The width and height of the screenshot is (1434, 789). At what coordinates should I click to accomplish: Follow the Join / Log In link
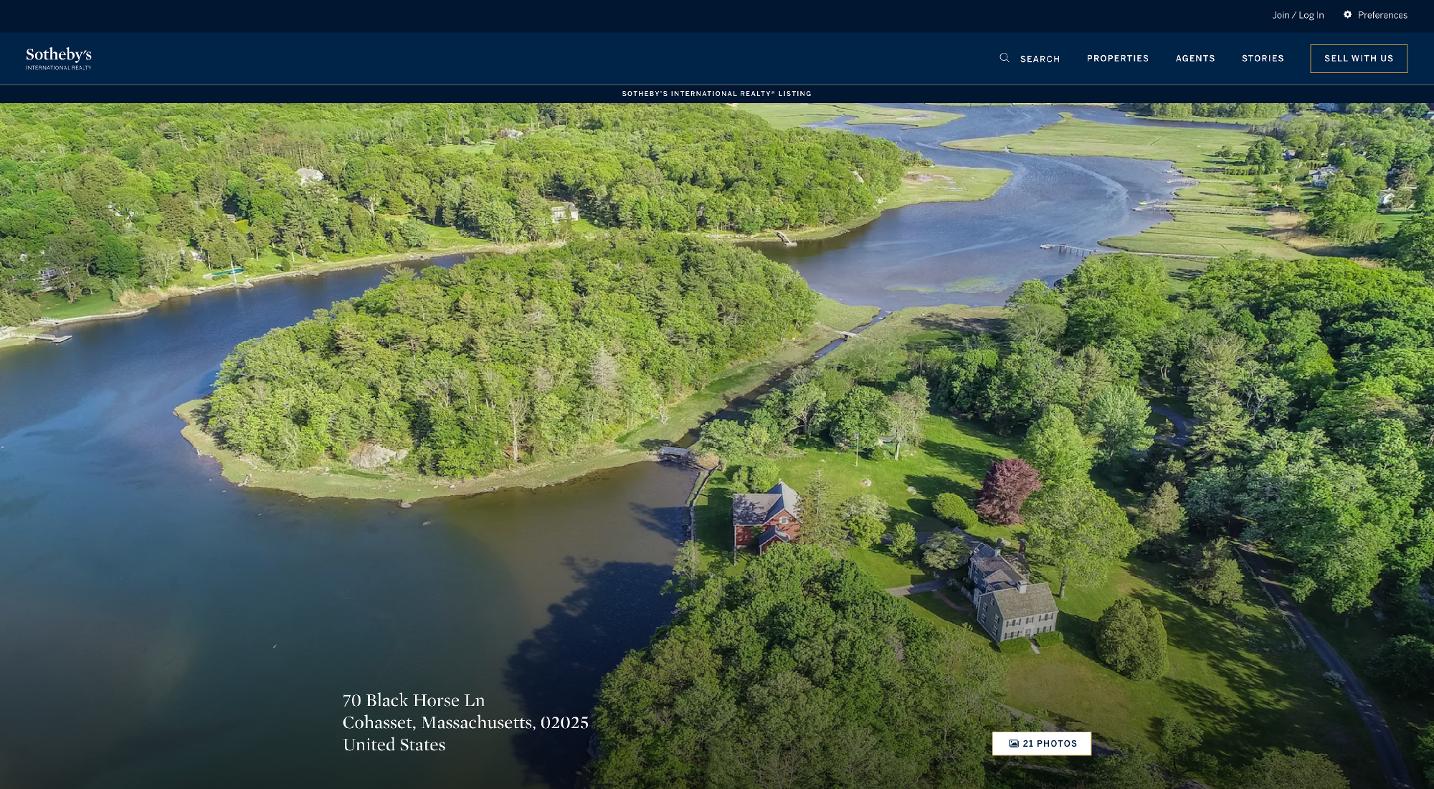pyautogui.click(x=1298, y=15)
